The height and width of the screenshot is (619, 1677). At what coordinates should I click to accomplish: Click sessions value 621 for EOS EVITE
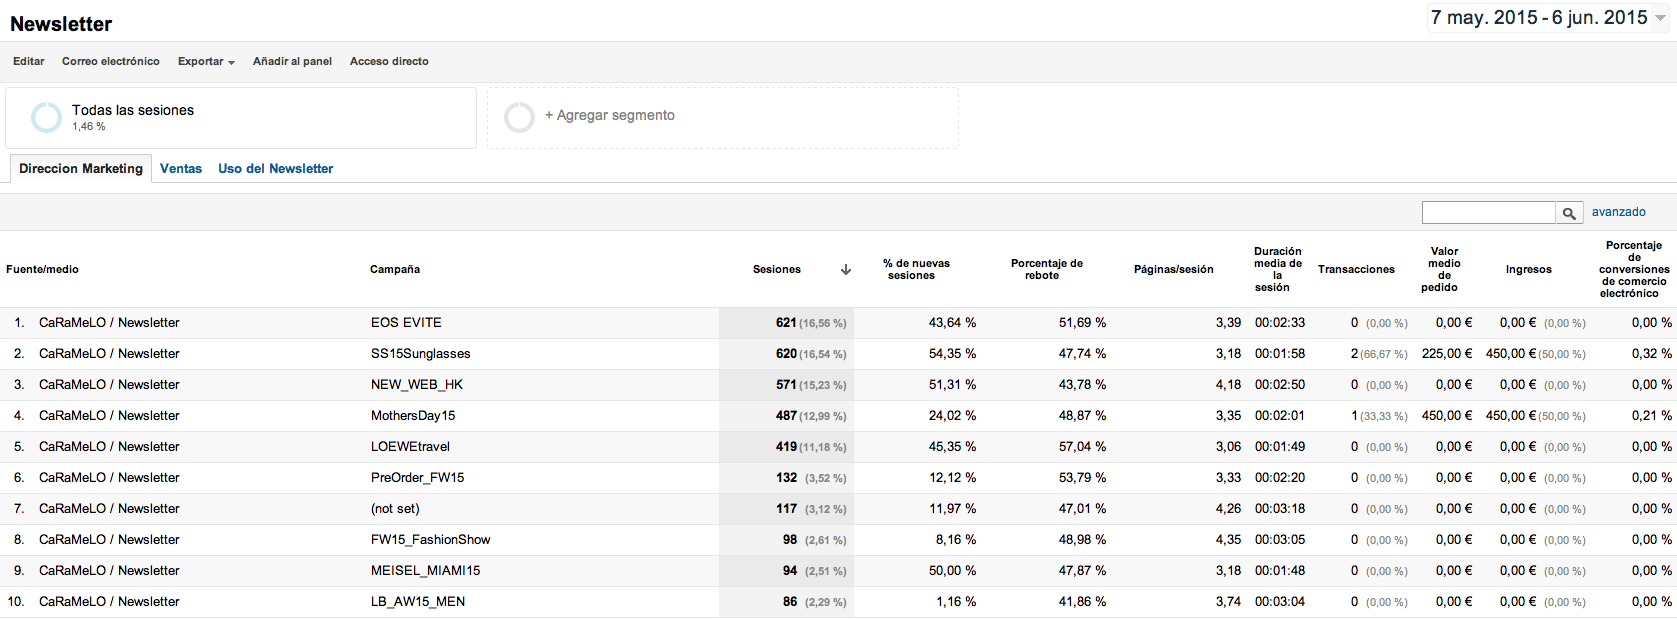pyautogui.click(x=786, y=323)
